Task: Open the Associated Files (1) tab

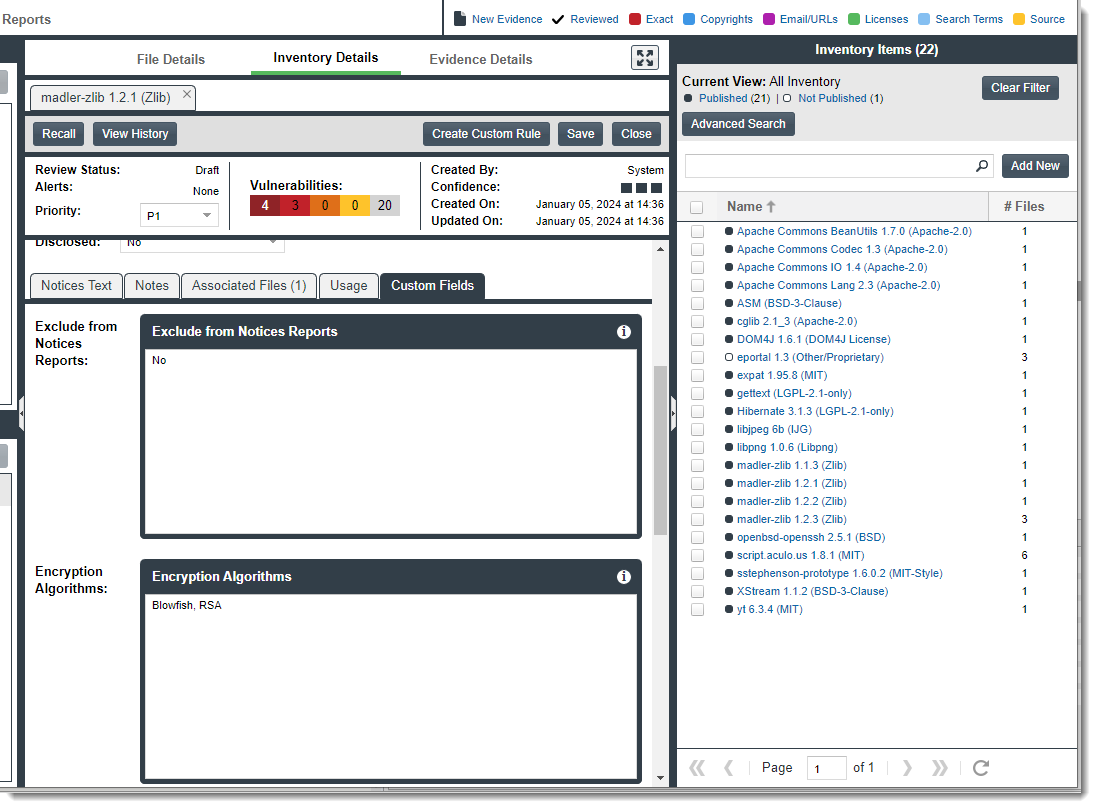Action: [x=249, y=286]
